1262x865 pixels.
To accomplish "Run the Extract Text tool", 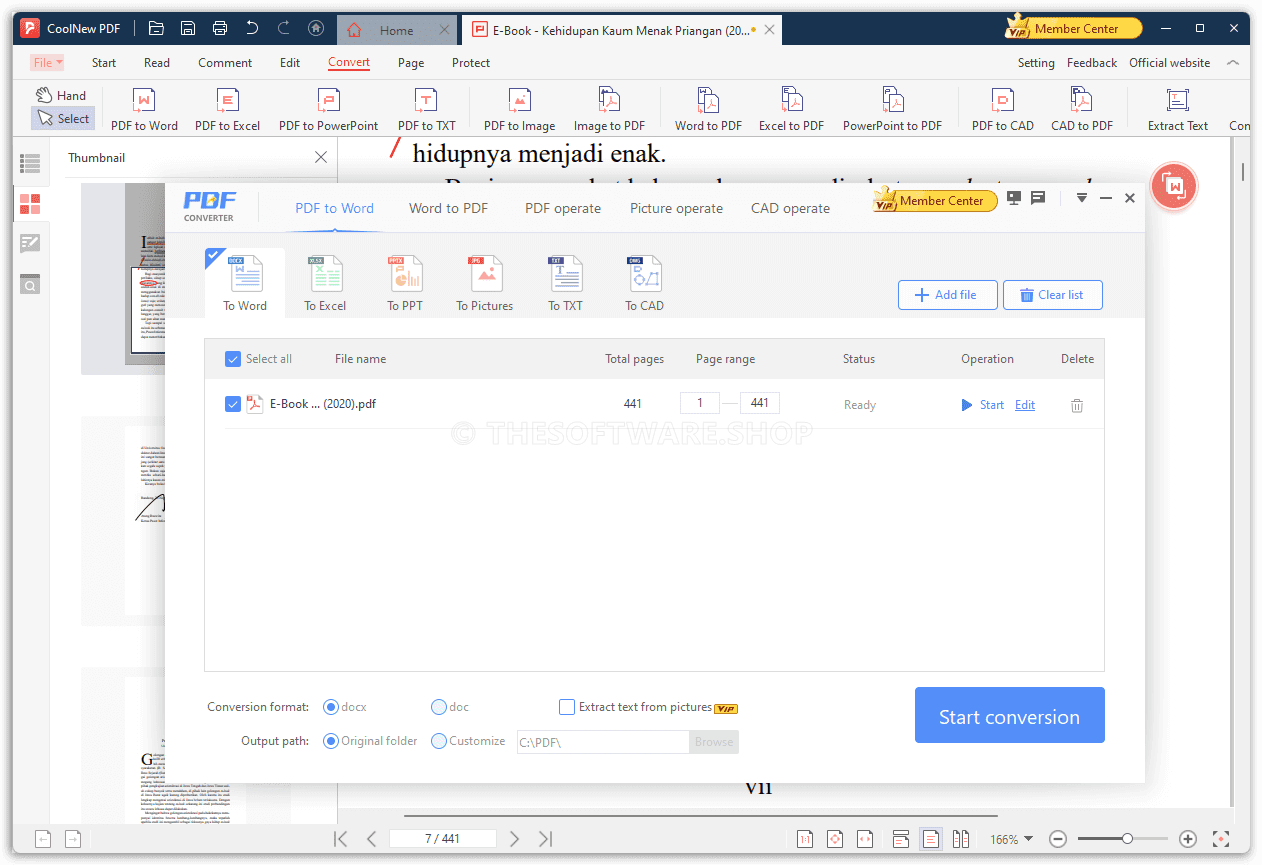I will click(x=1177, y=109).
